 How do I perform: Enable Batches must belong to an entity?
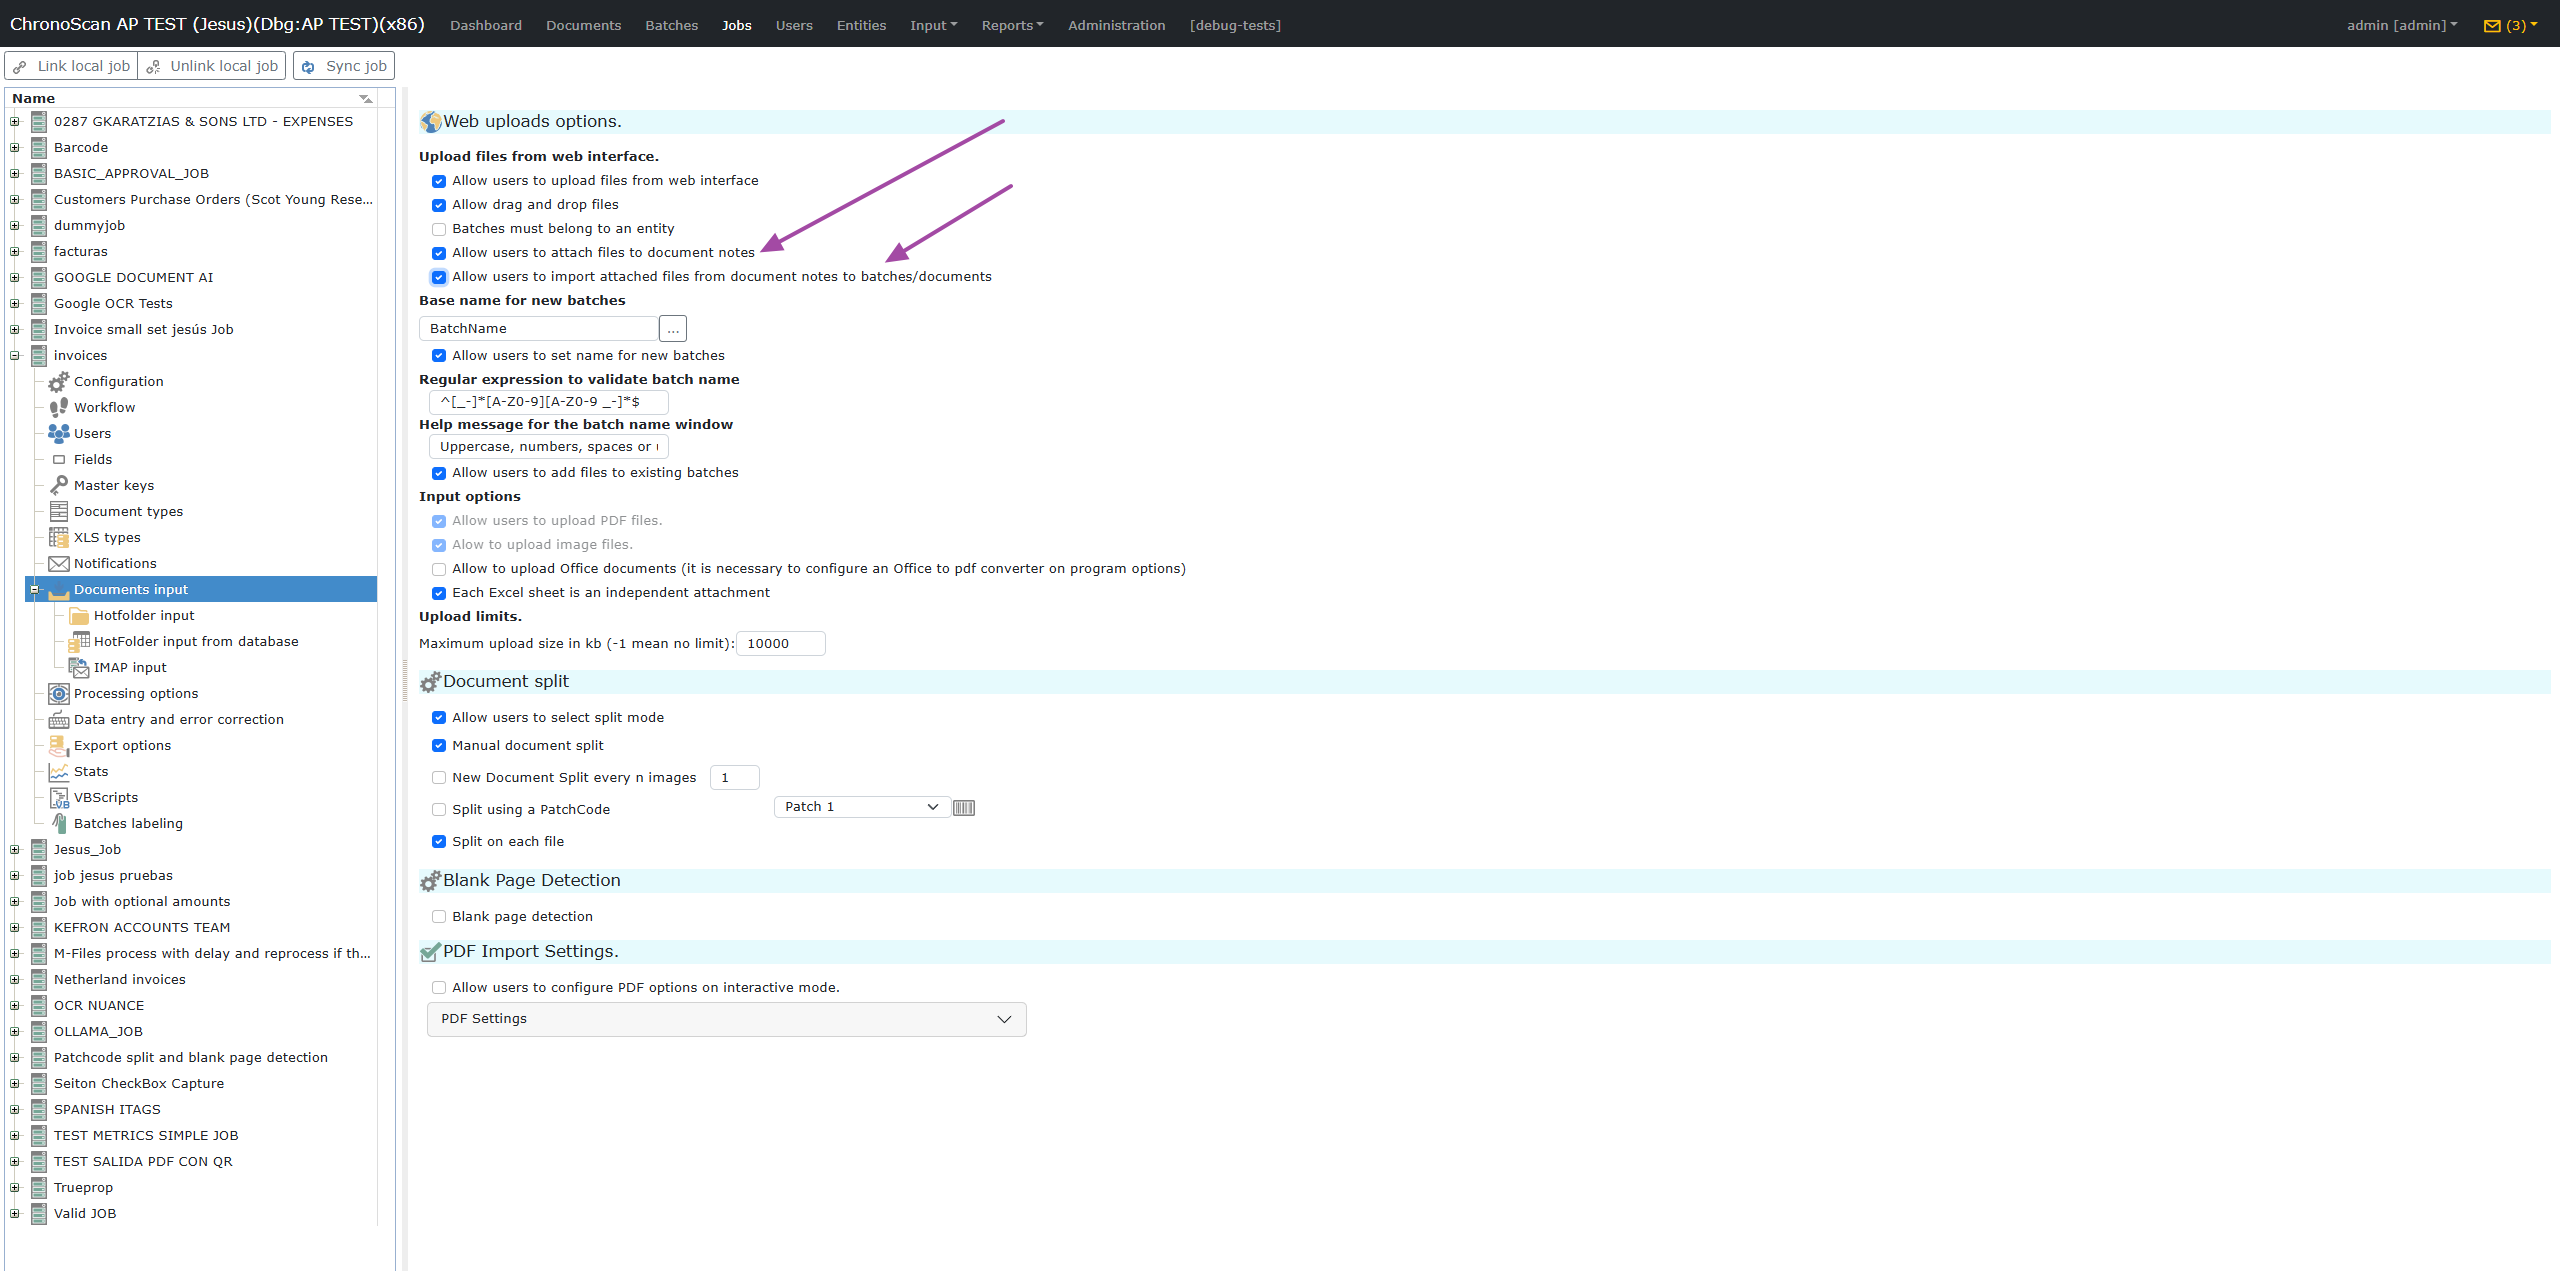(439, 229)
